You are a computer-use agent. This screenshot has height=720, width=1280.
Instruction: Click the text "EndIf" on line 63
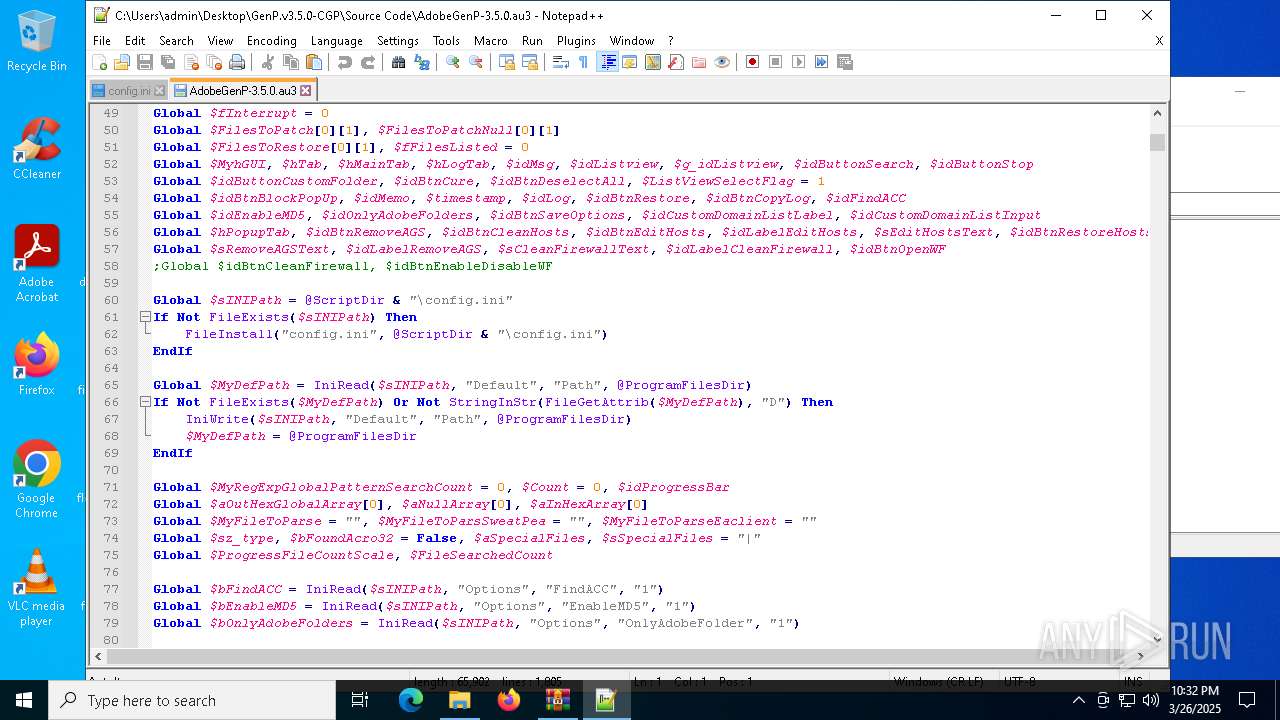click(172, 351)
